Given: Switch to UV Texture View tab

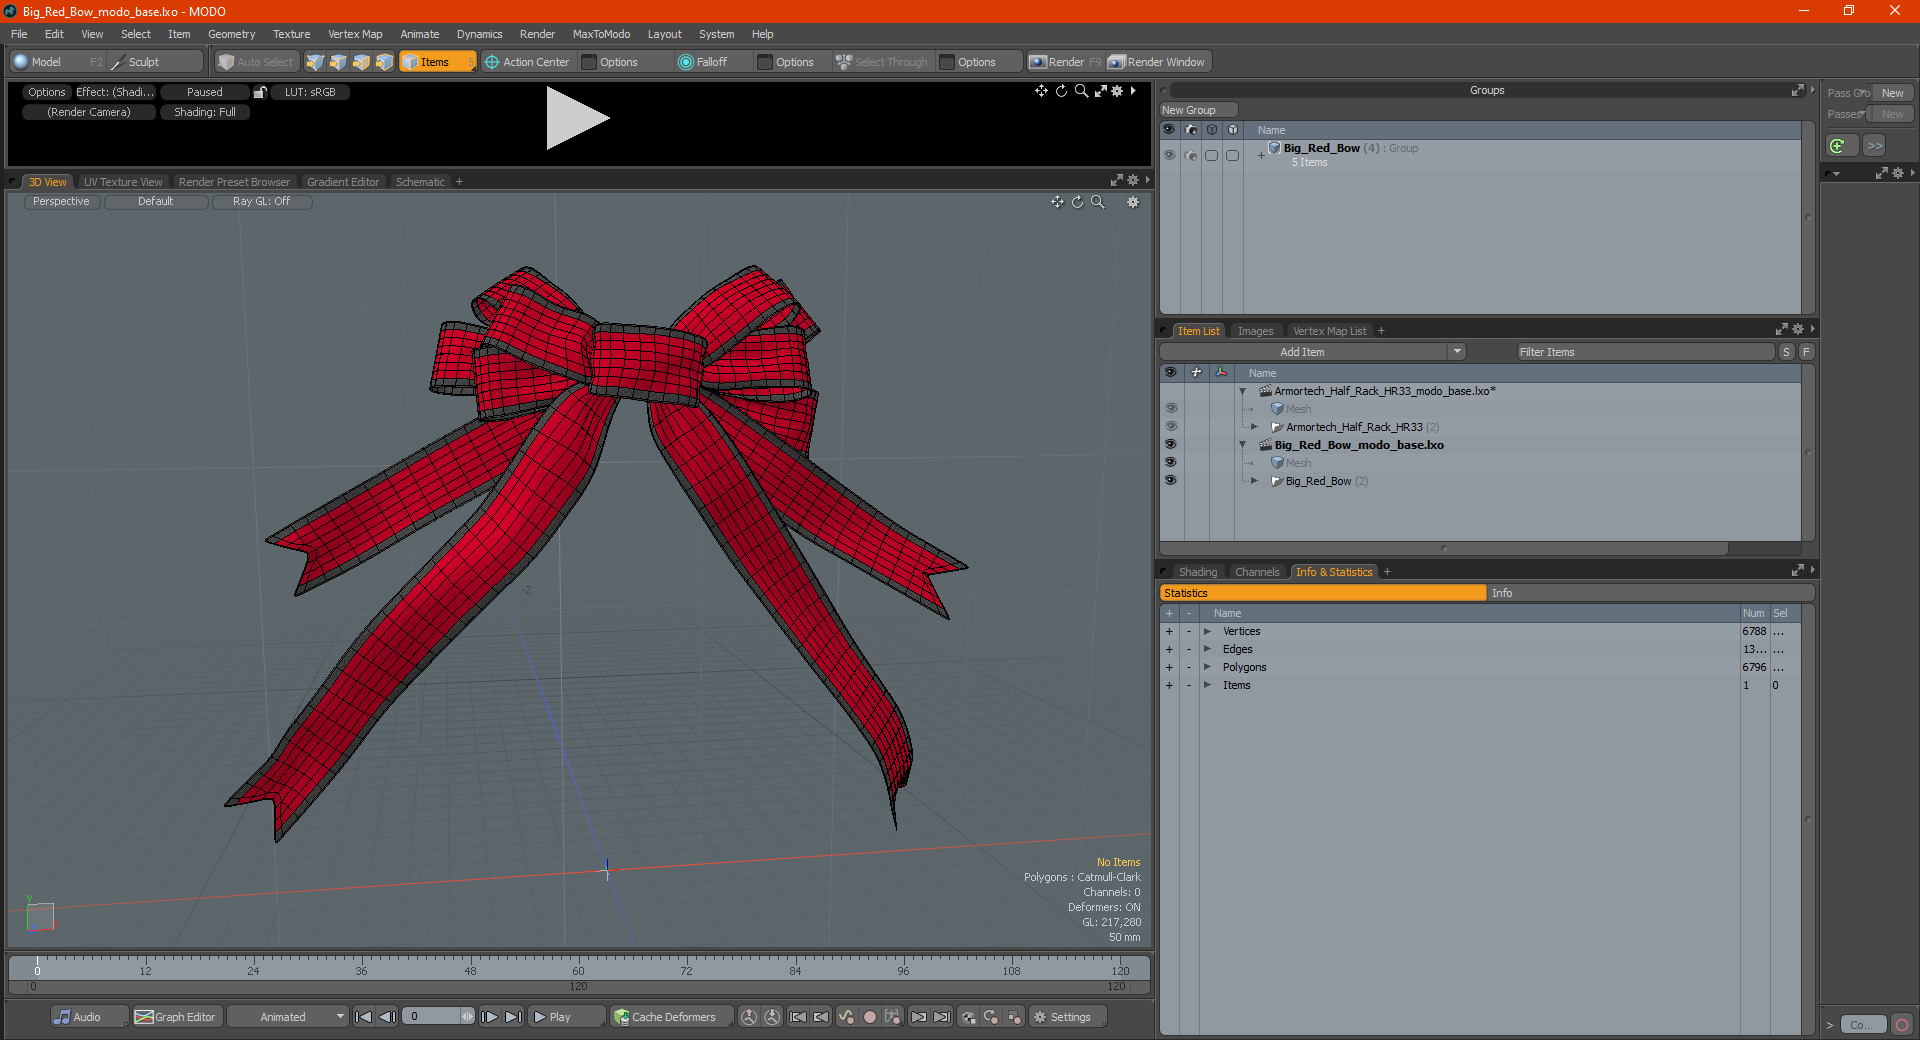Looking at the screenshot, I should point(123,182).
